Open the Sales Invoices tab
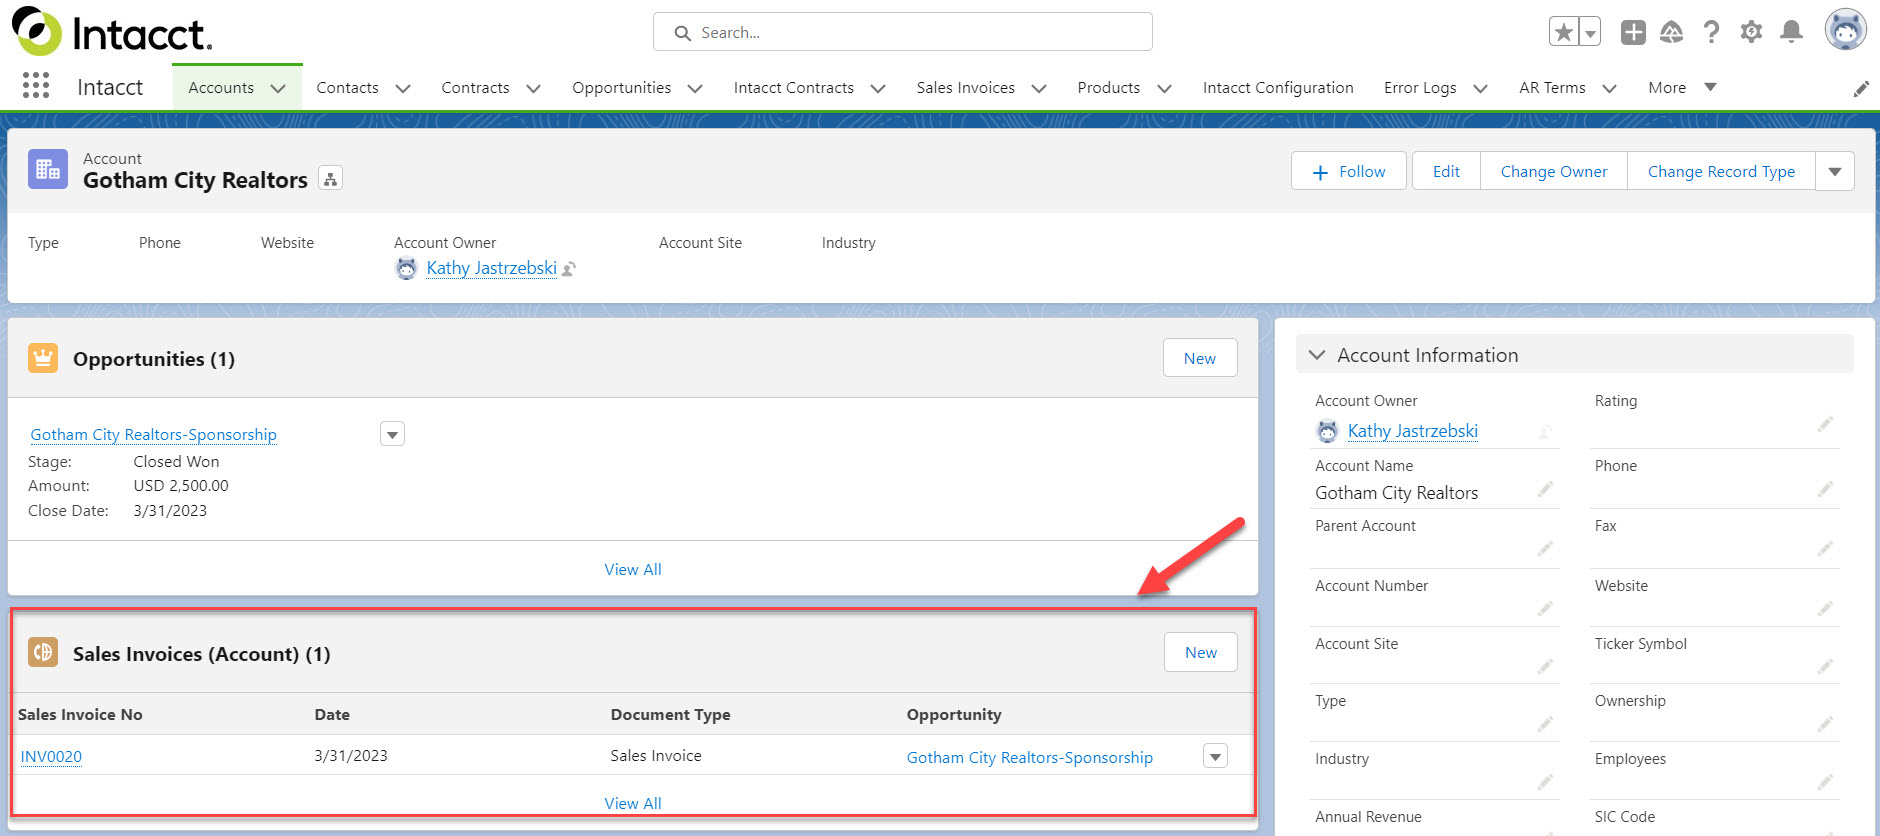 tap(965, 88)
